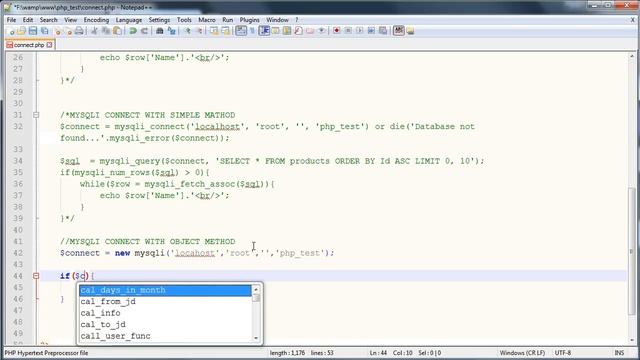Undo last edit with green arrow
640x360 pixels.
(x=133, y=31)
